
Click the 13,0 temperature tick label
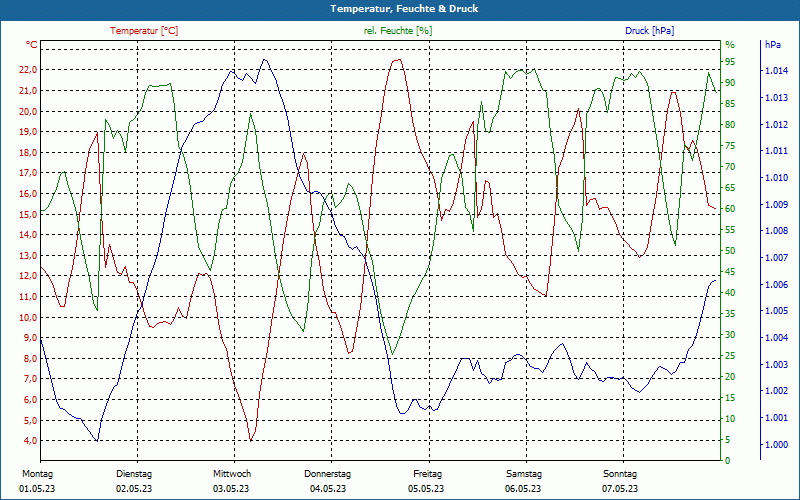(x=28, y=256)
